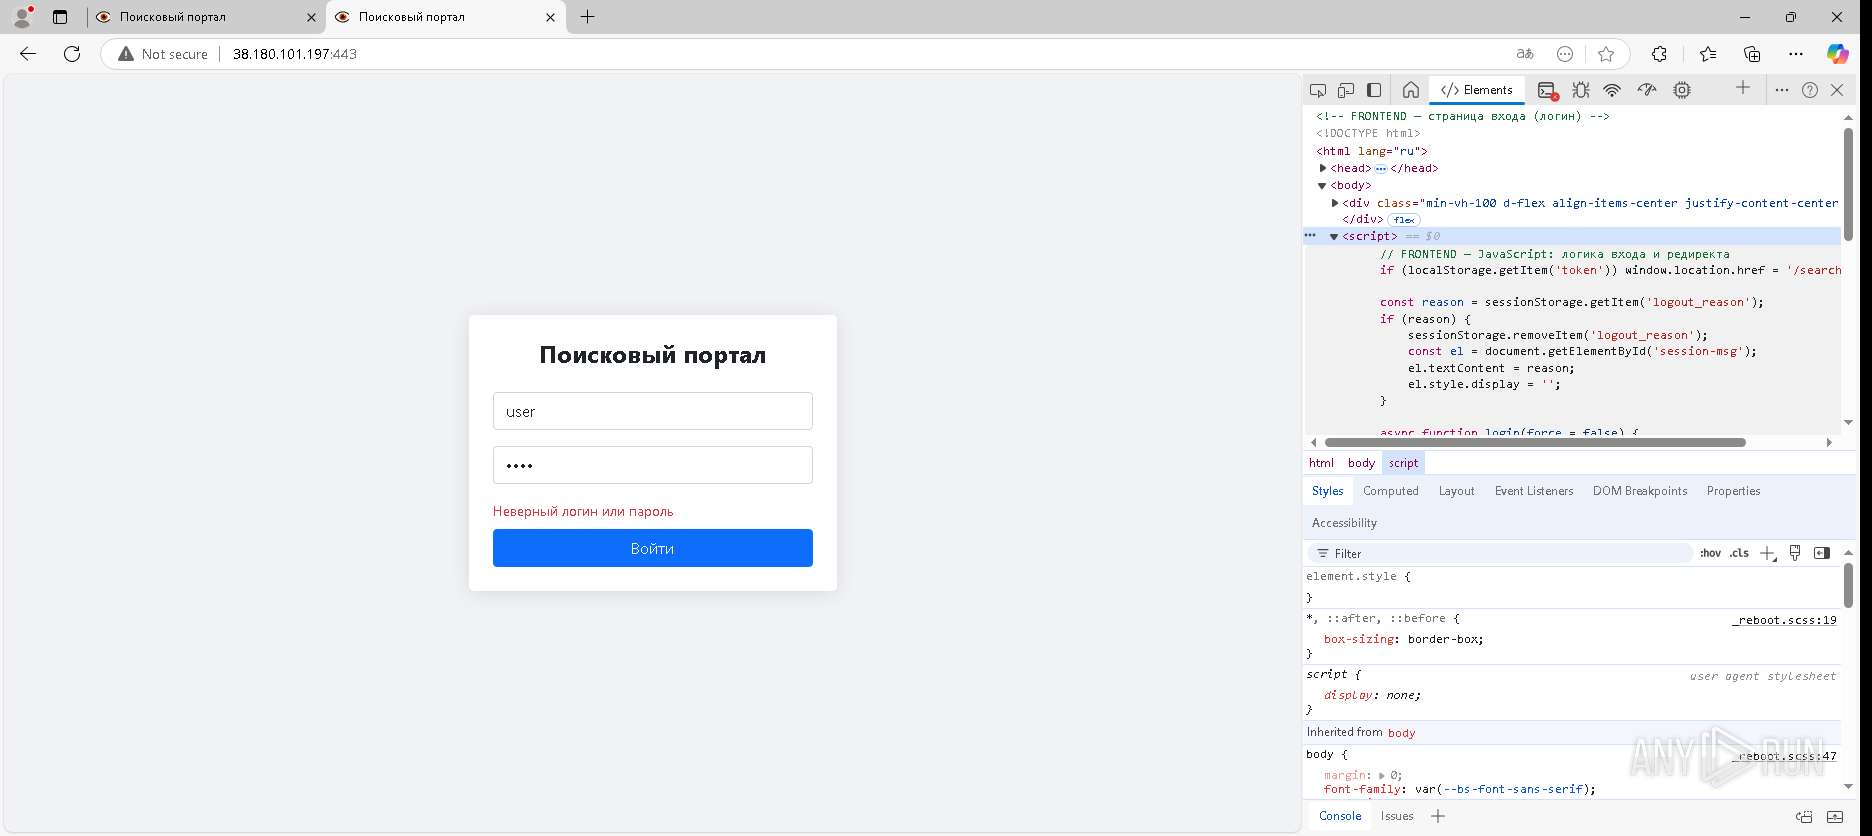
Task: Collapse the body element node
Action: (x=1322, y=185)
